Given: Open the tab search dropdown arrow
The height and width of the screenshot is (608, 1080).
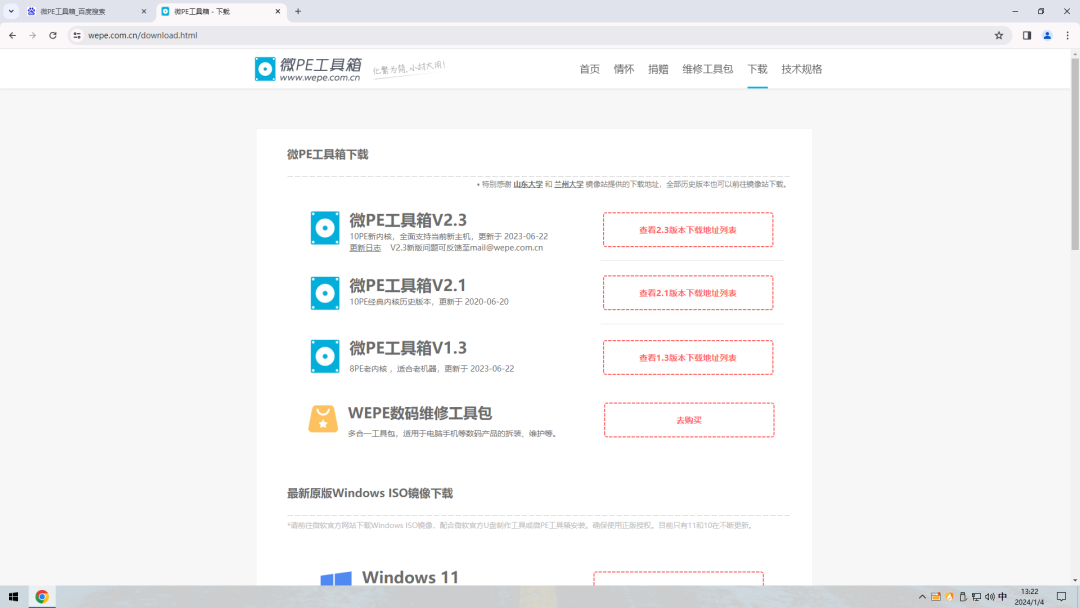Looking at the screenshot, I should coord(11,11).
